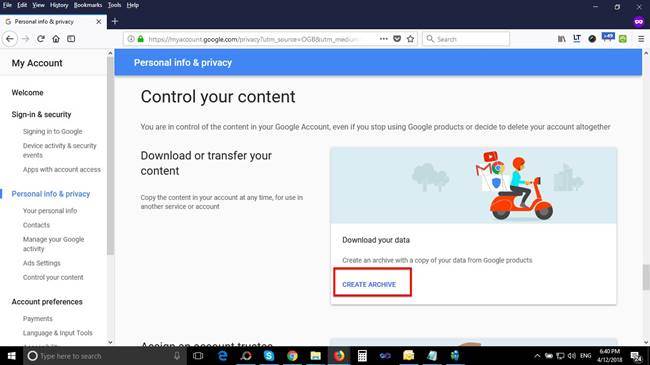Open the File menu
Image resolution: width=650 pixels, height=365 pixels.
click(x=7, y=5)
